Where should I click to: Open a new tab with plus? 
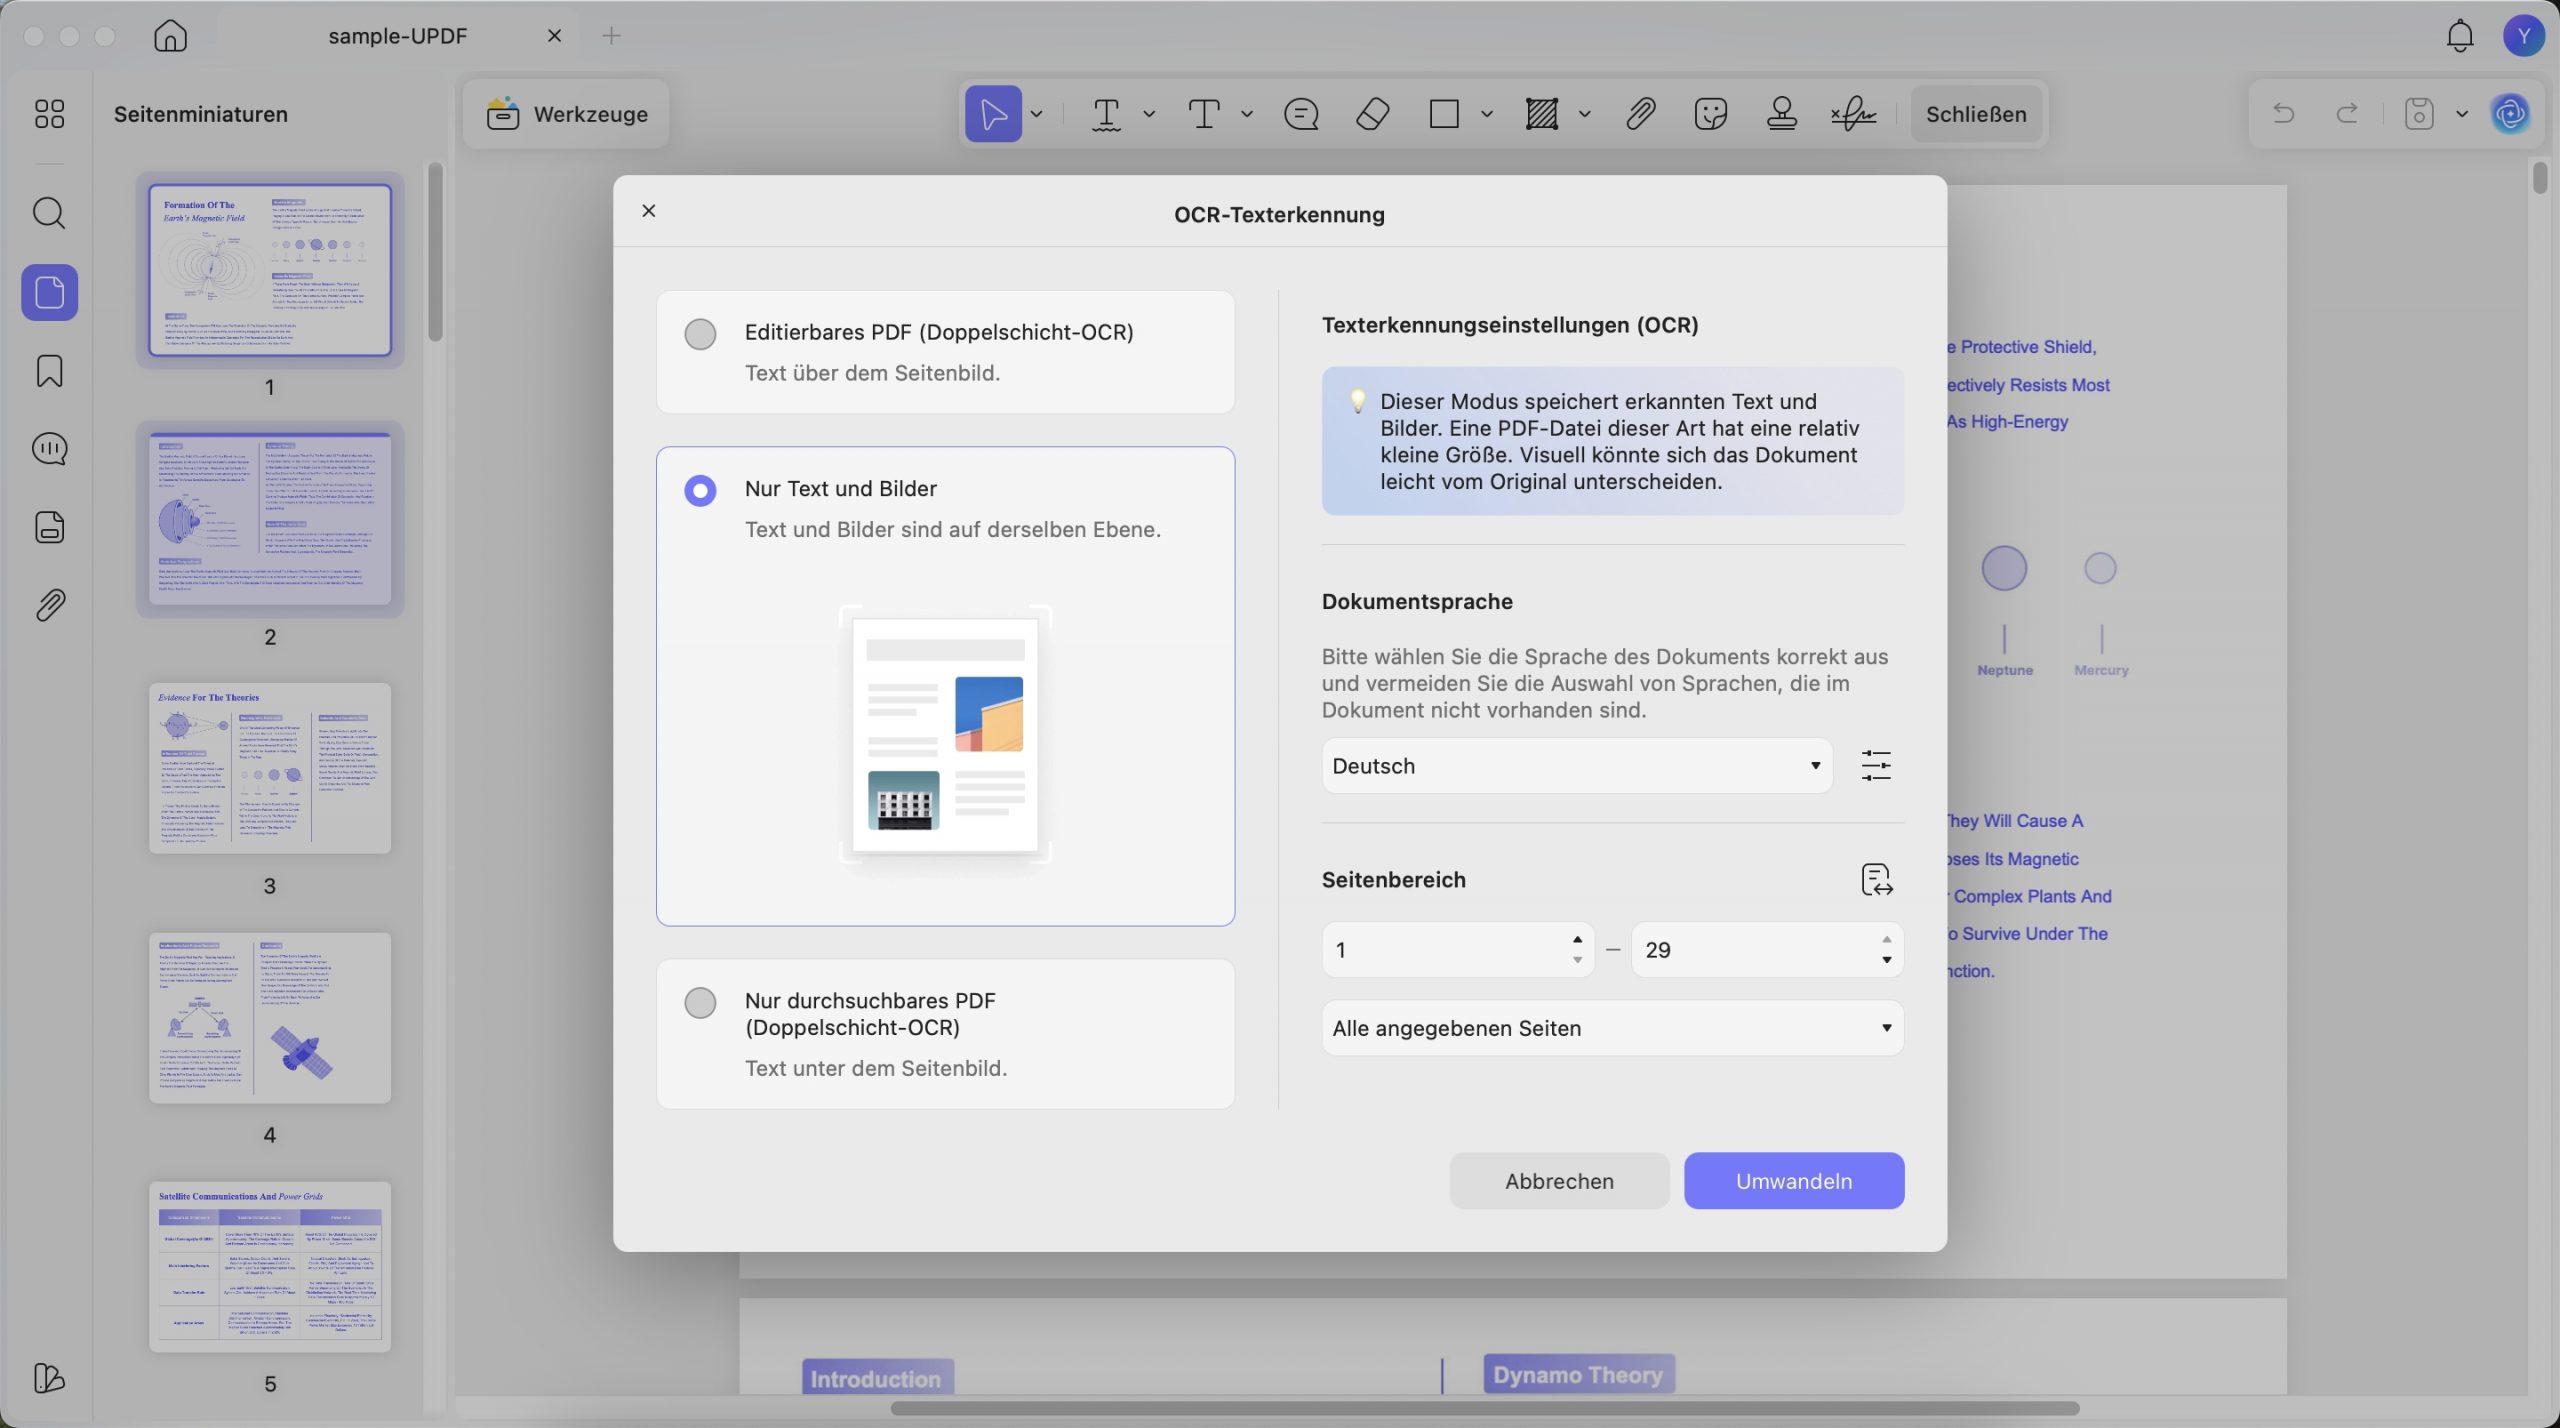611,36
